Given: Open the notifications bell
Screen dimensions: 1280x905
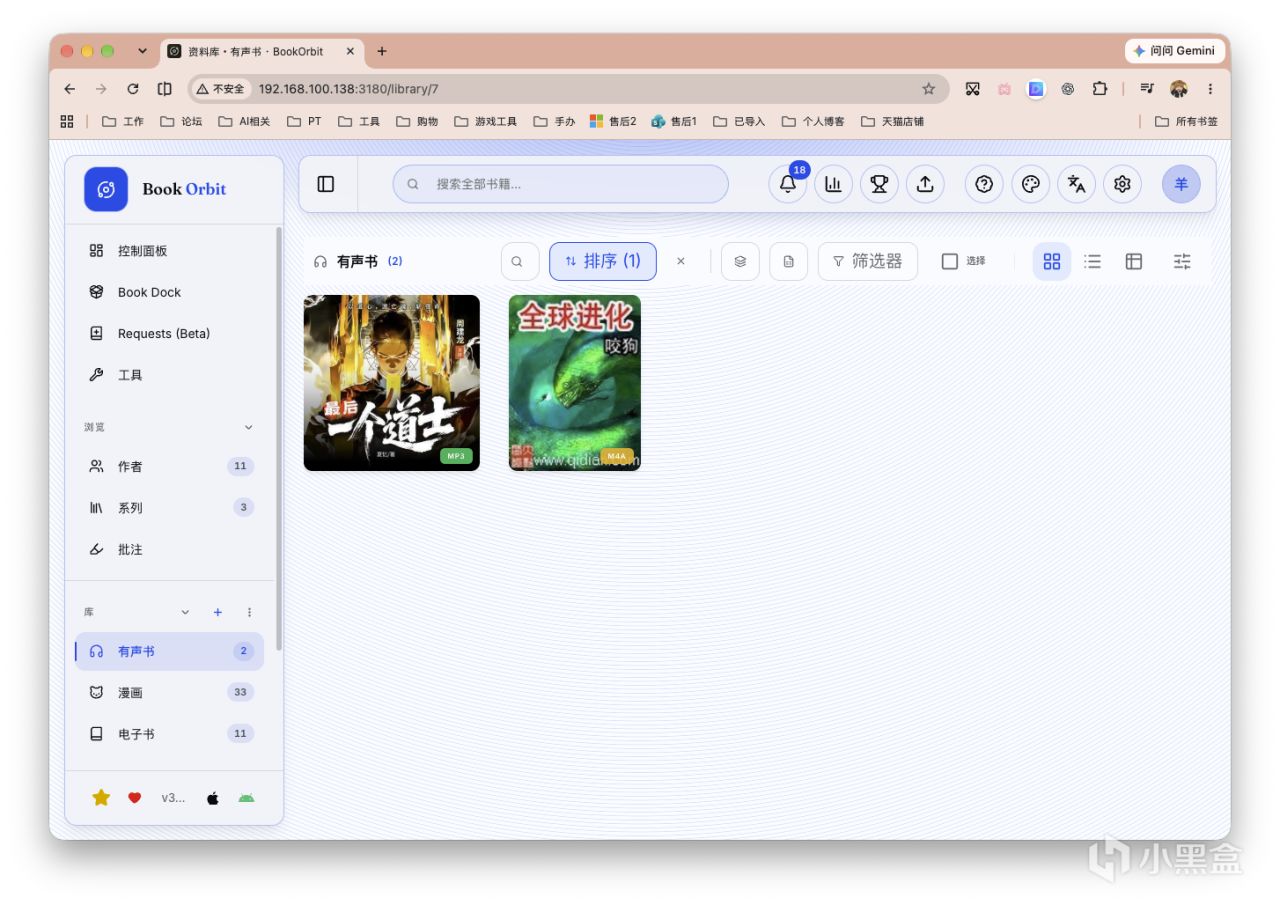Looking at the screenshot, I should (x=787, y=184).
